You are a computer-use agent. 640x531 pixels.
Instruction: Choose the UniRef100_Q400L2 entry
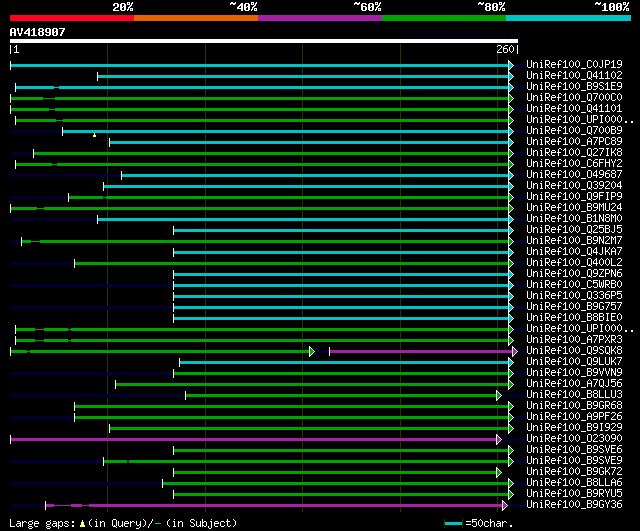[x=574, y=263]
